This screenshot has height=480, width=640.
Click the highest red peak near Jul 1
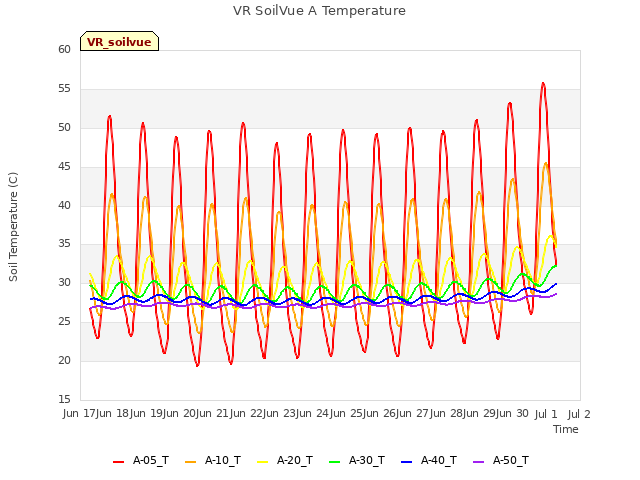coord(543,83)
